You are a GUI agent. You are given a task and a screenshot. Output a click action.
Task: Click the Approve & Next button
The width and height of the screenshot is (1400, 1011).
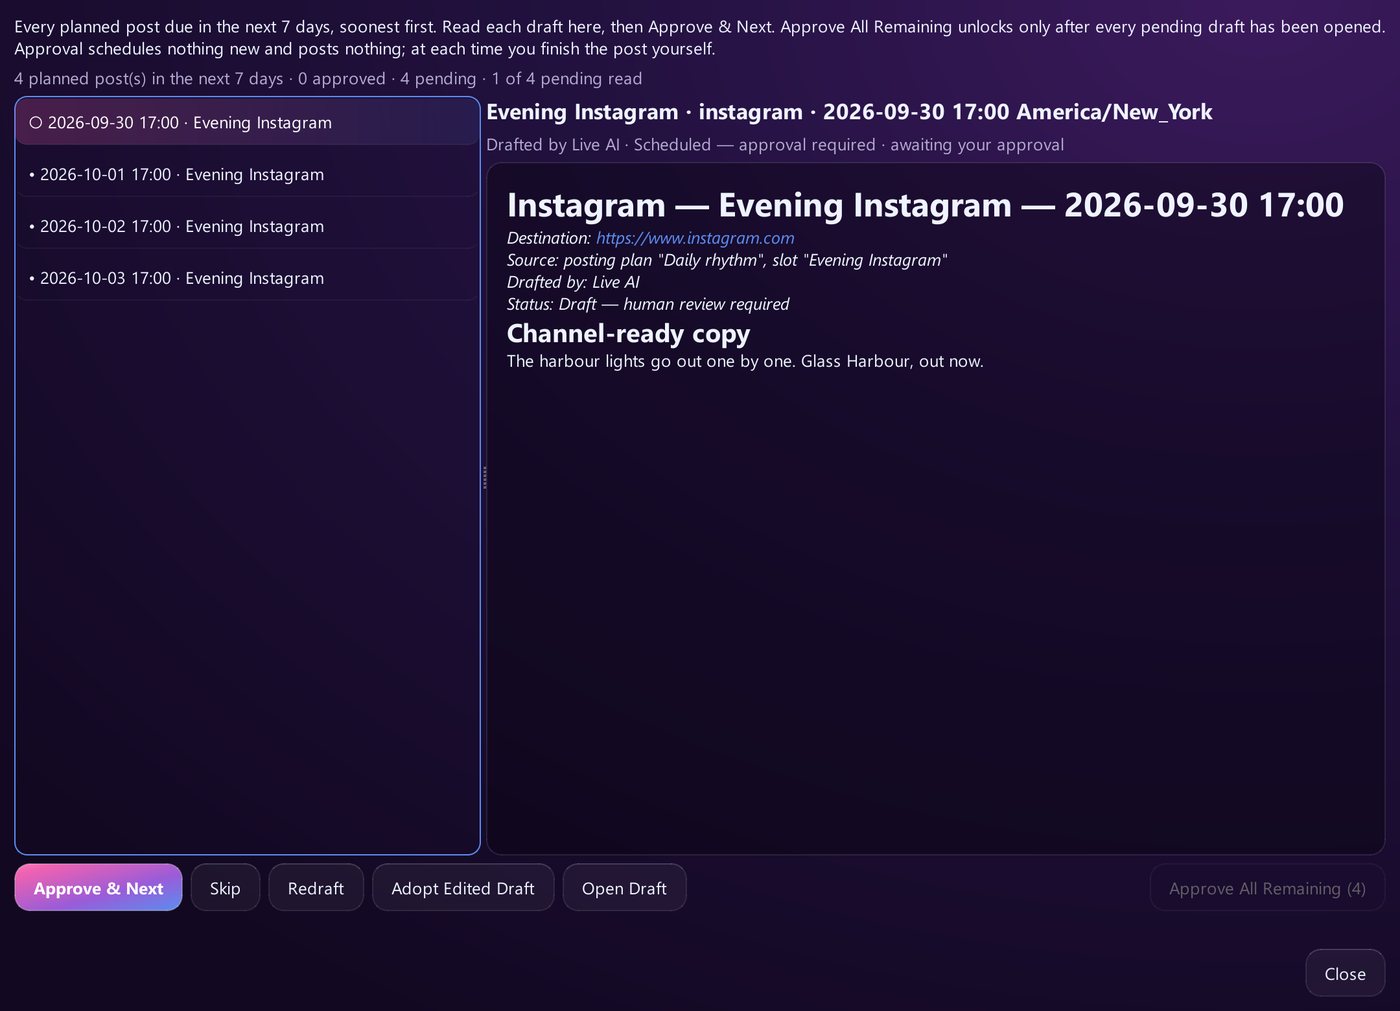pyautogui.click(x=98, y=888)
